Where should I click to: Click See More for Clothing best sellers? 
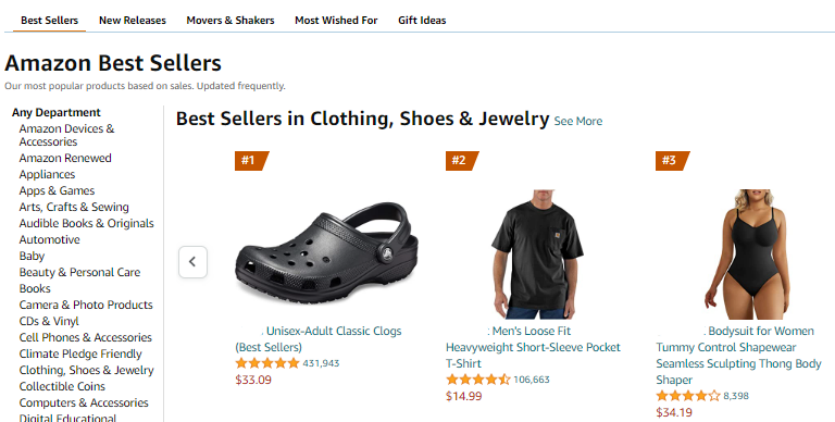pos(578,121)
